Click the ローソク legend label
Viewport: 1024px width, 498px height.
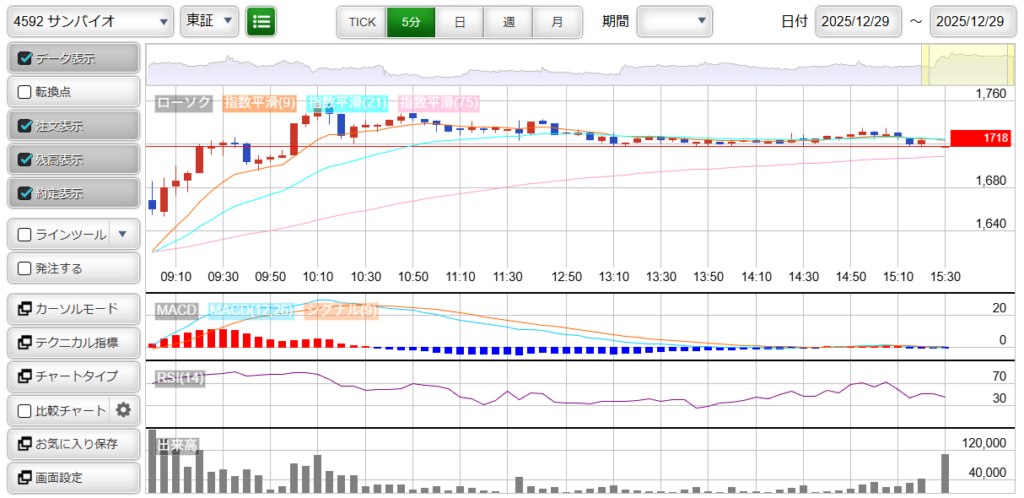click(184, 102)
